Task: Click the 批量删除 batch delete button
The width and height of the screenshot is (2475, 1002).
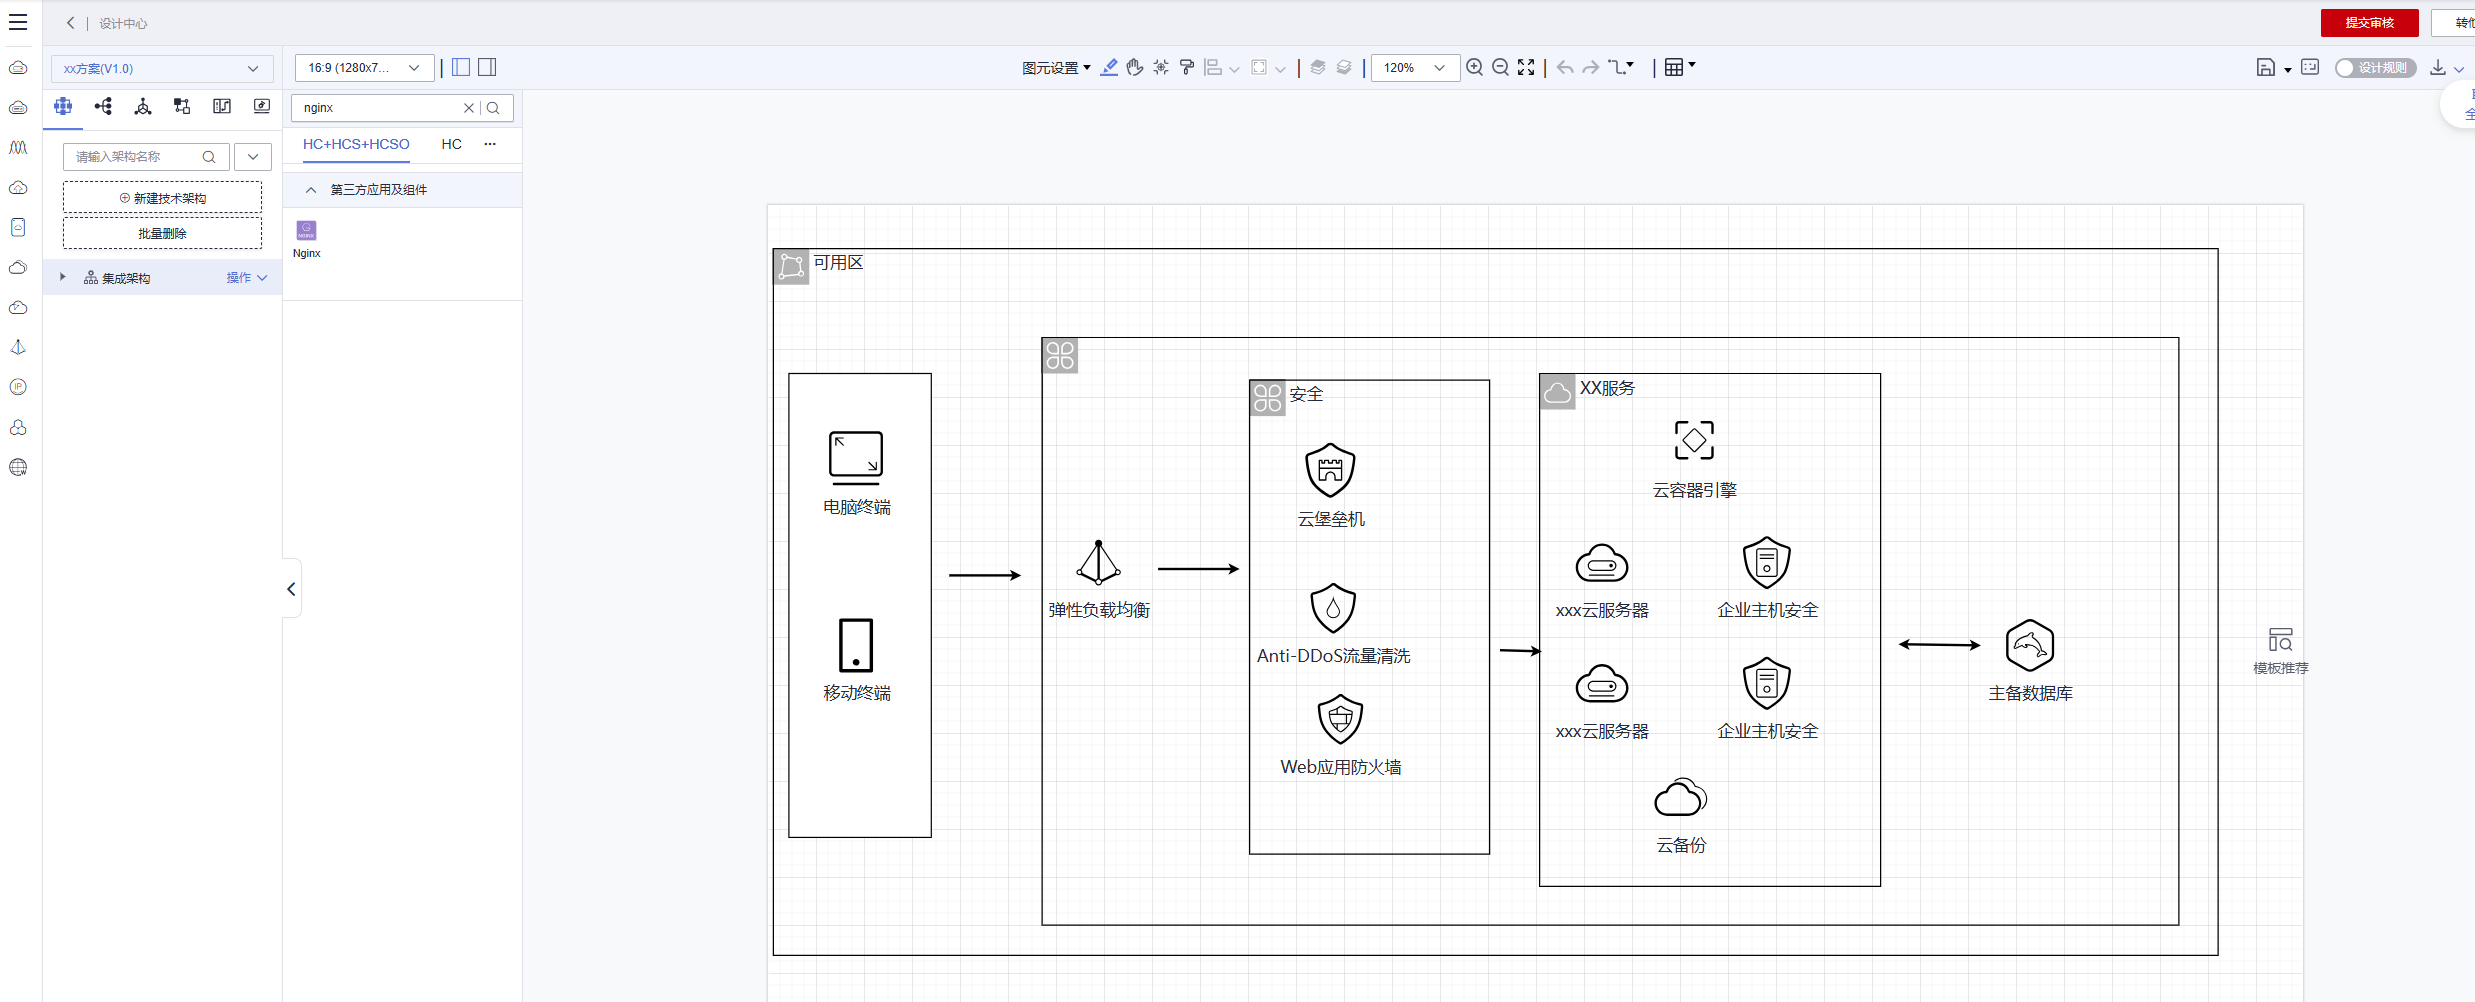Action: coord(163,233)
